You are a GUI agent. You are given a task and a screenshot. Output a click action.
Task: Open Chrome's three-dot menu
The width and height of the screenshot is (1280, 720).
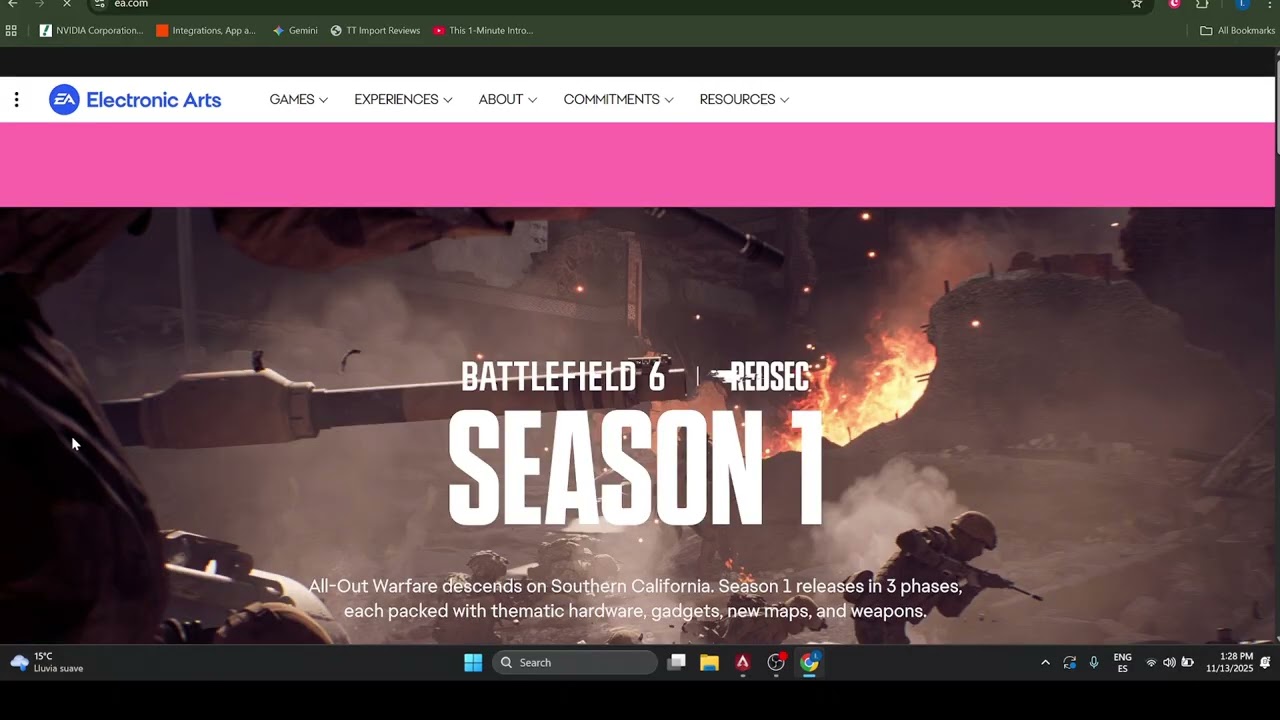tap(1270, 4)
